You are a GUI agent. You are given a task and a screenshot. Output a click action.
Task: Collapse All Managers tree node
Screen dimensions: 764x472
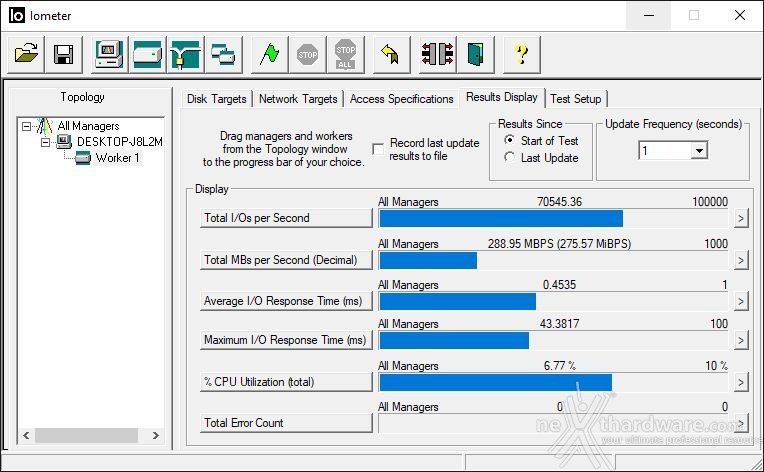click(x=26, y=126)
